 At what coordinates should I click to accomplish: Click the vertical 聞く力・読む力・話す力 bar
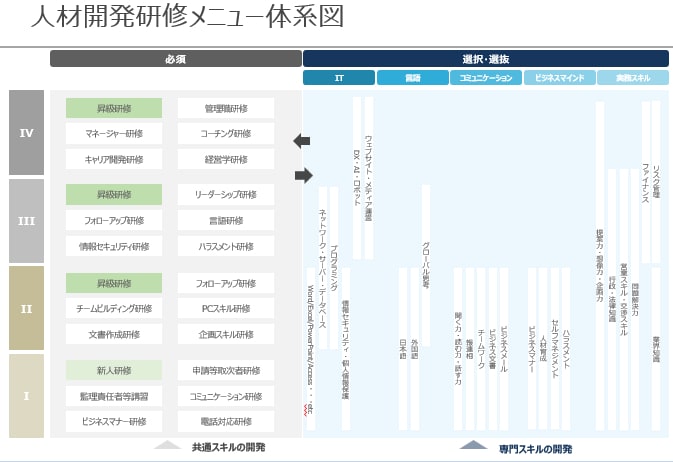458,349
